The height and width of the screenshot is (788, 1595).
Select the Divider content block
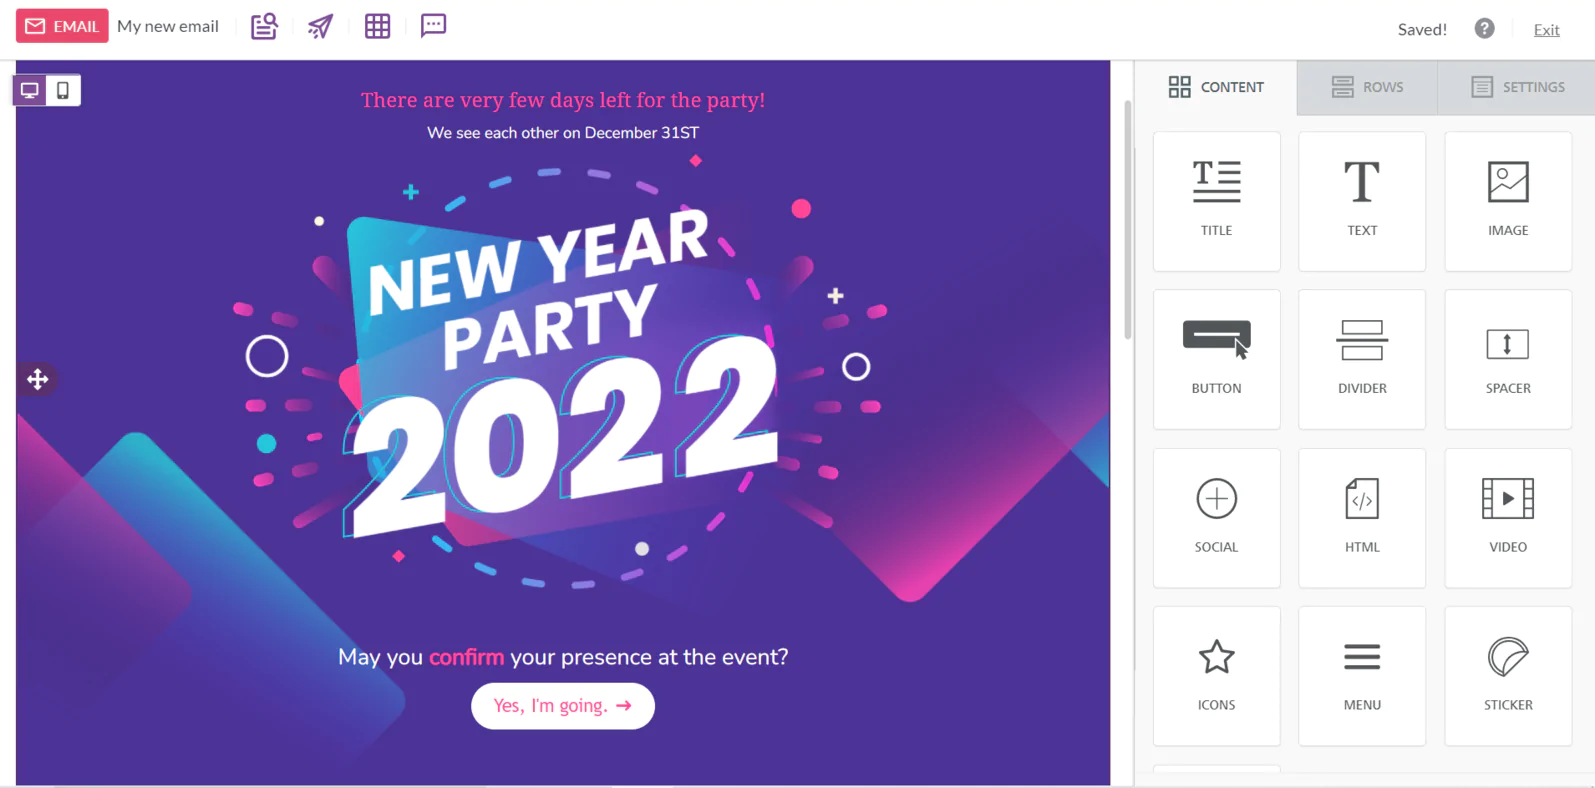coord(1362,359)
